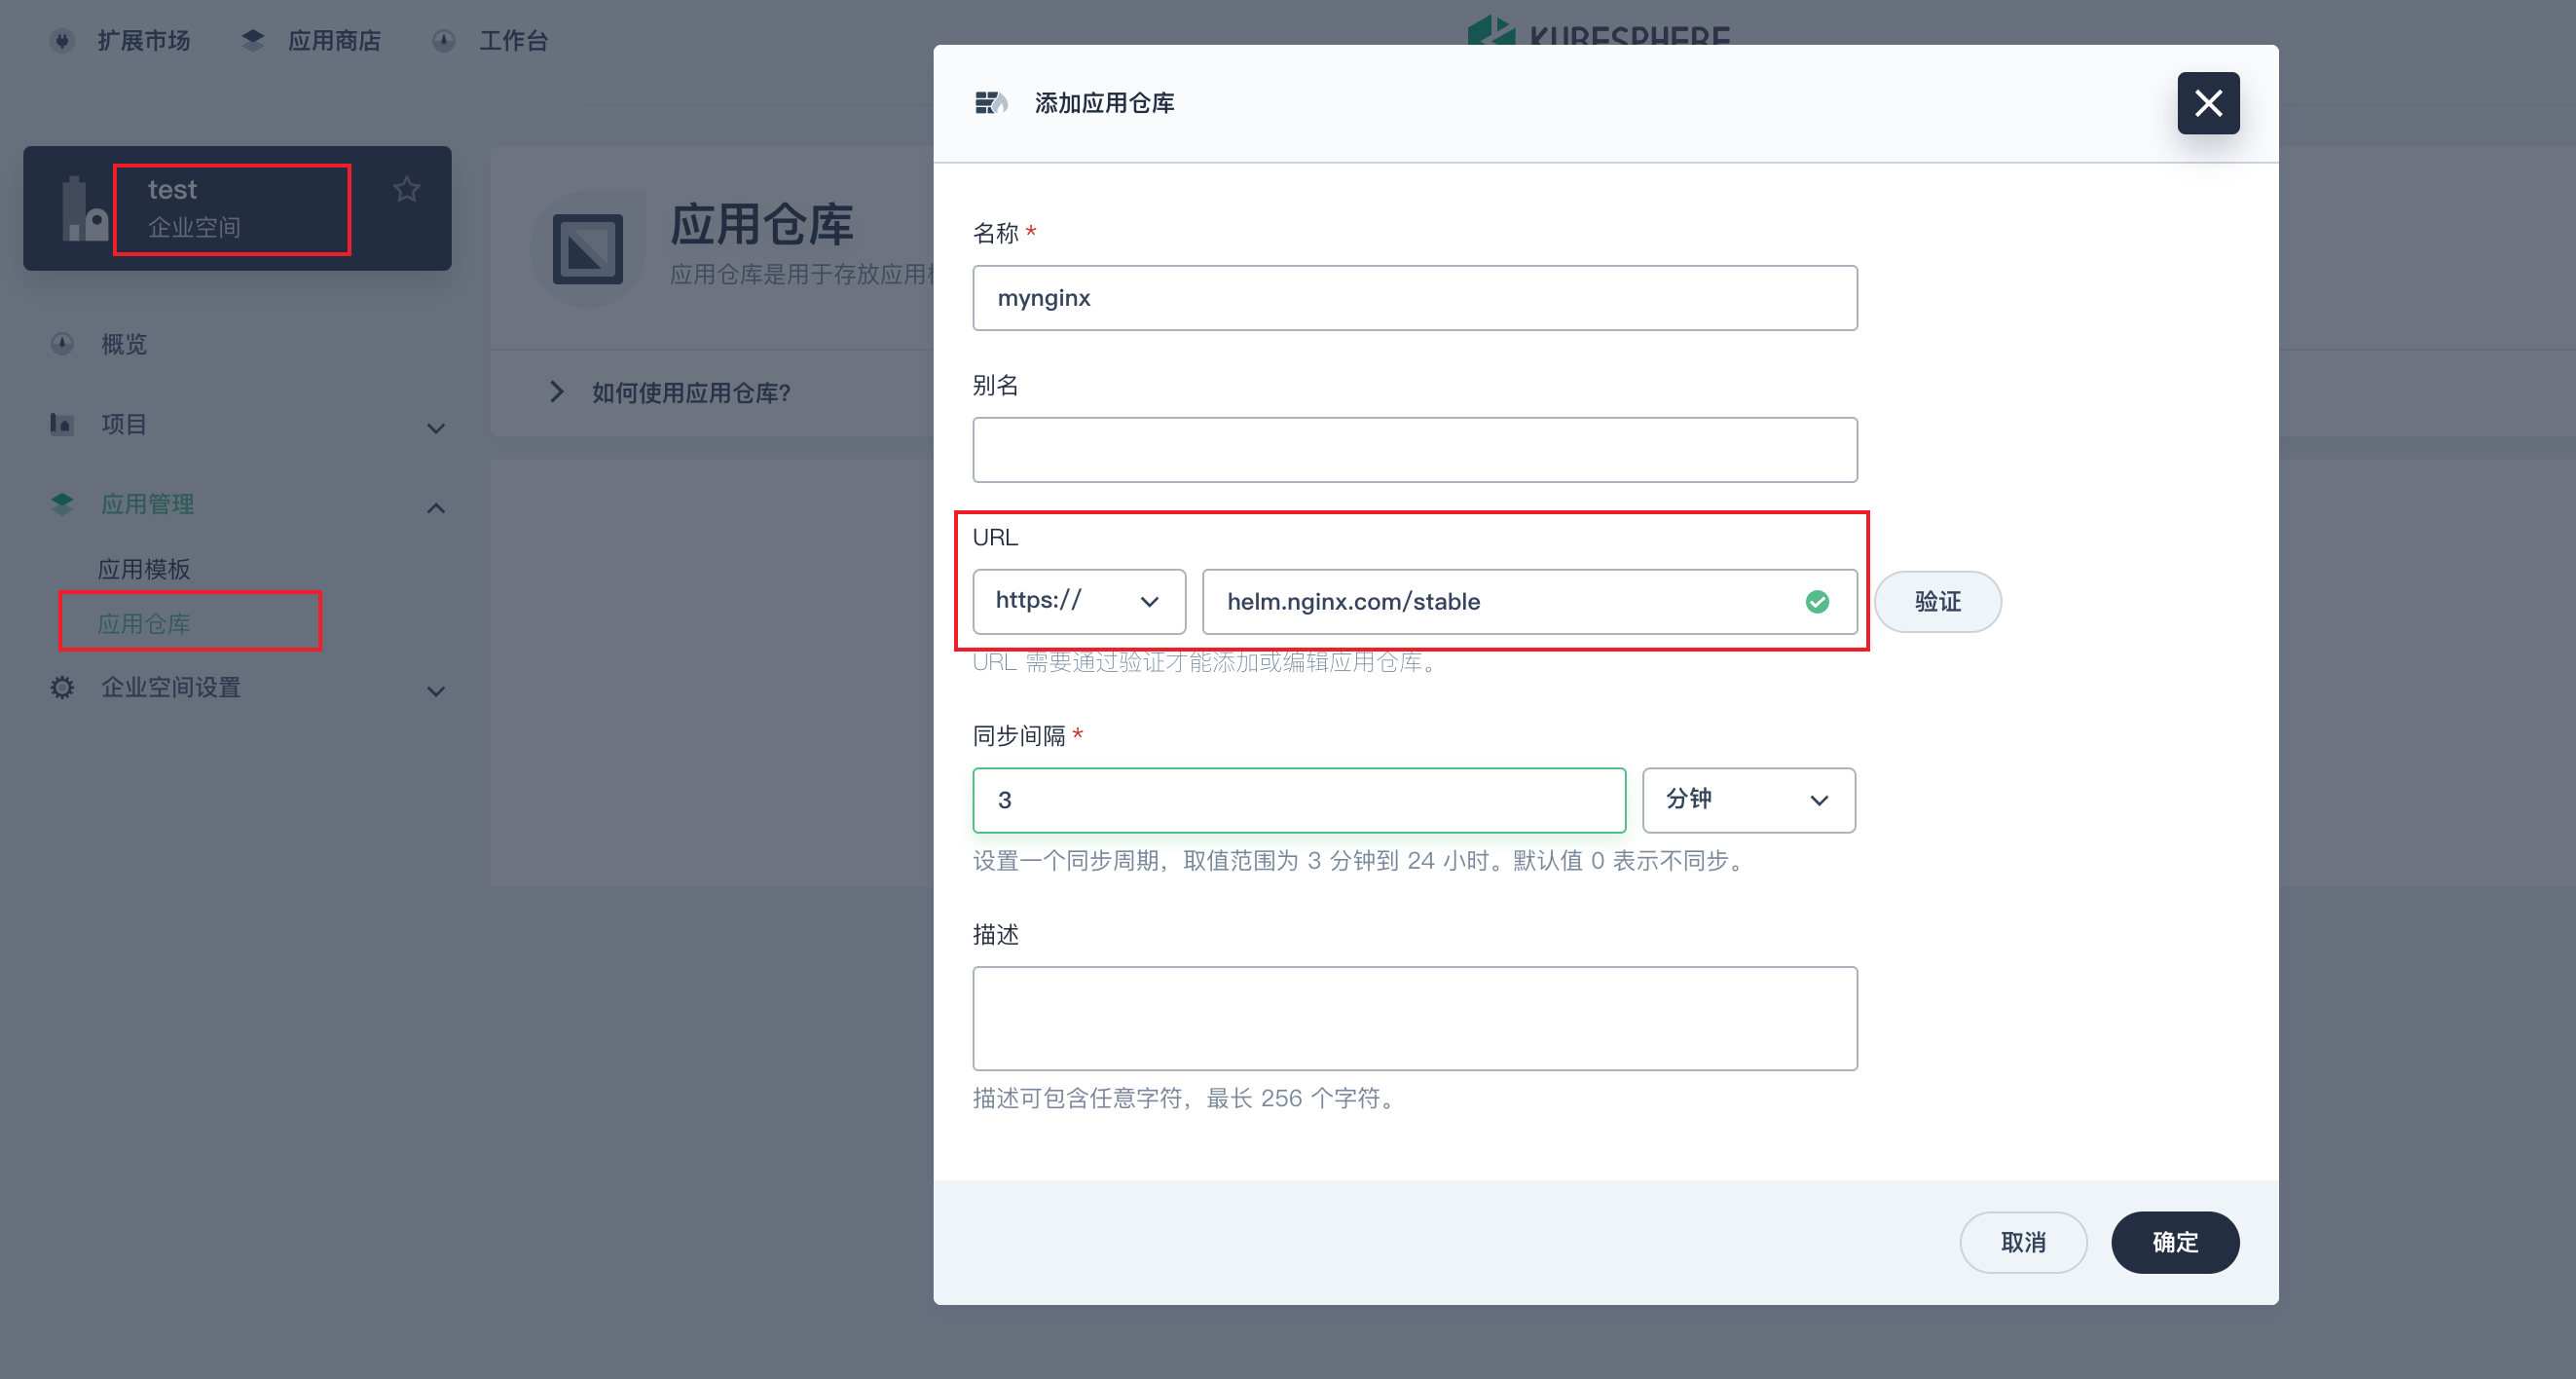2576x1379 pixels.
Task: Select 应用模板 in the sidebar
Action: 144,569
